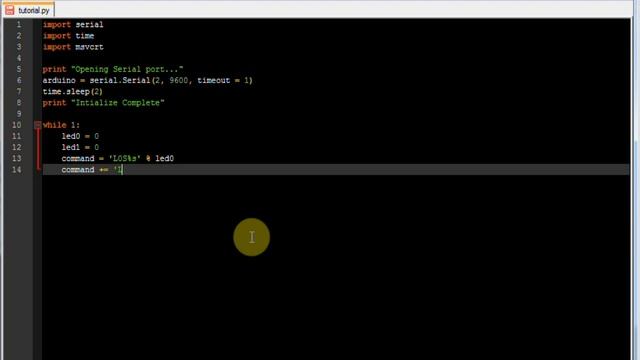The width and height of the screenshot is (640, 360).
Task: Click line number 1 in the margin
Action: click(x=19, y=24)
